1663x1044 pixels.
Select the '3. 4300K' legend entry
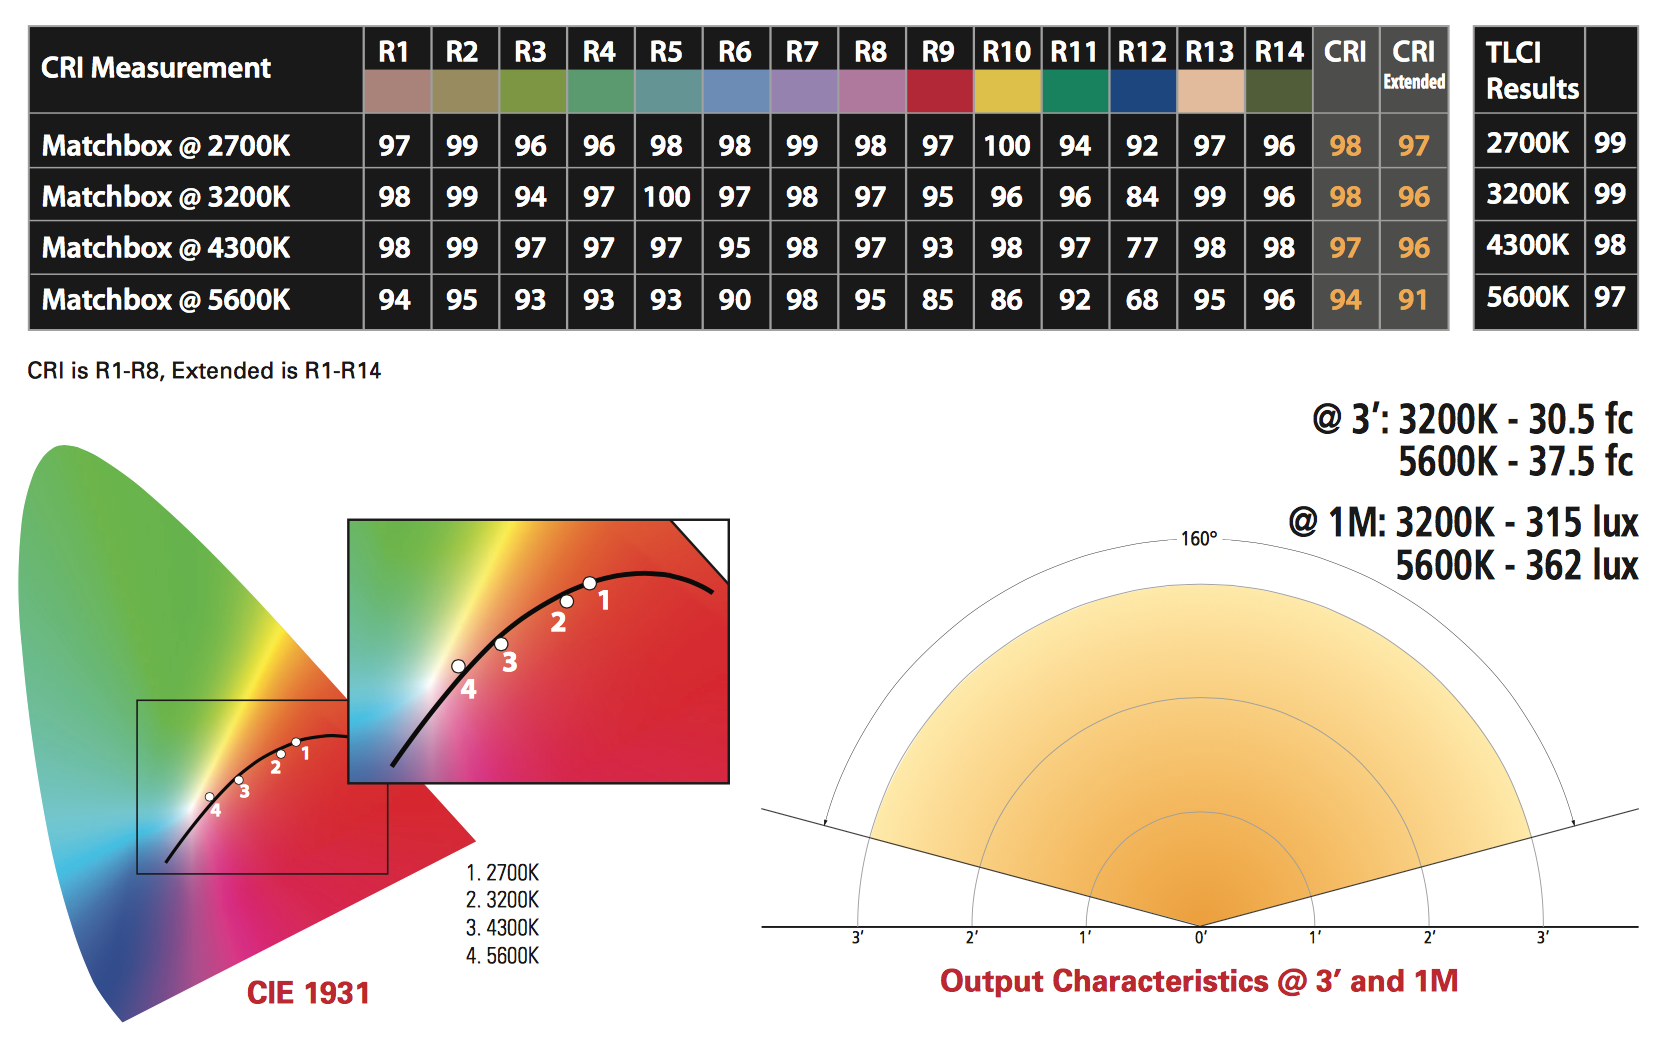pyautogui.click(x=502, y=928)
